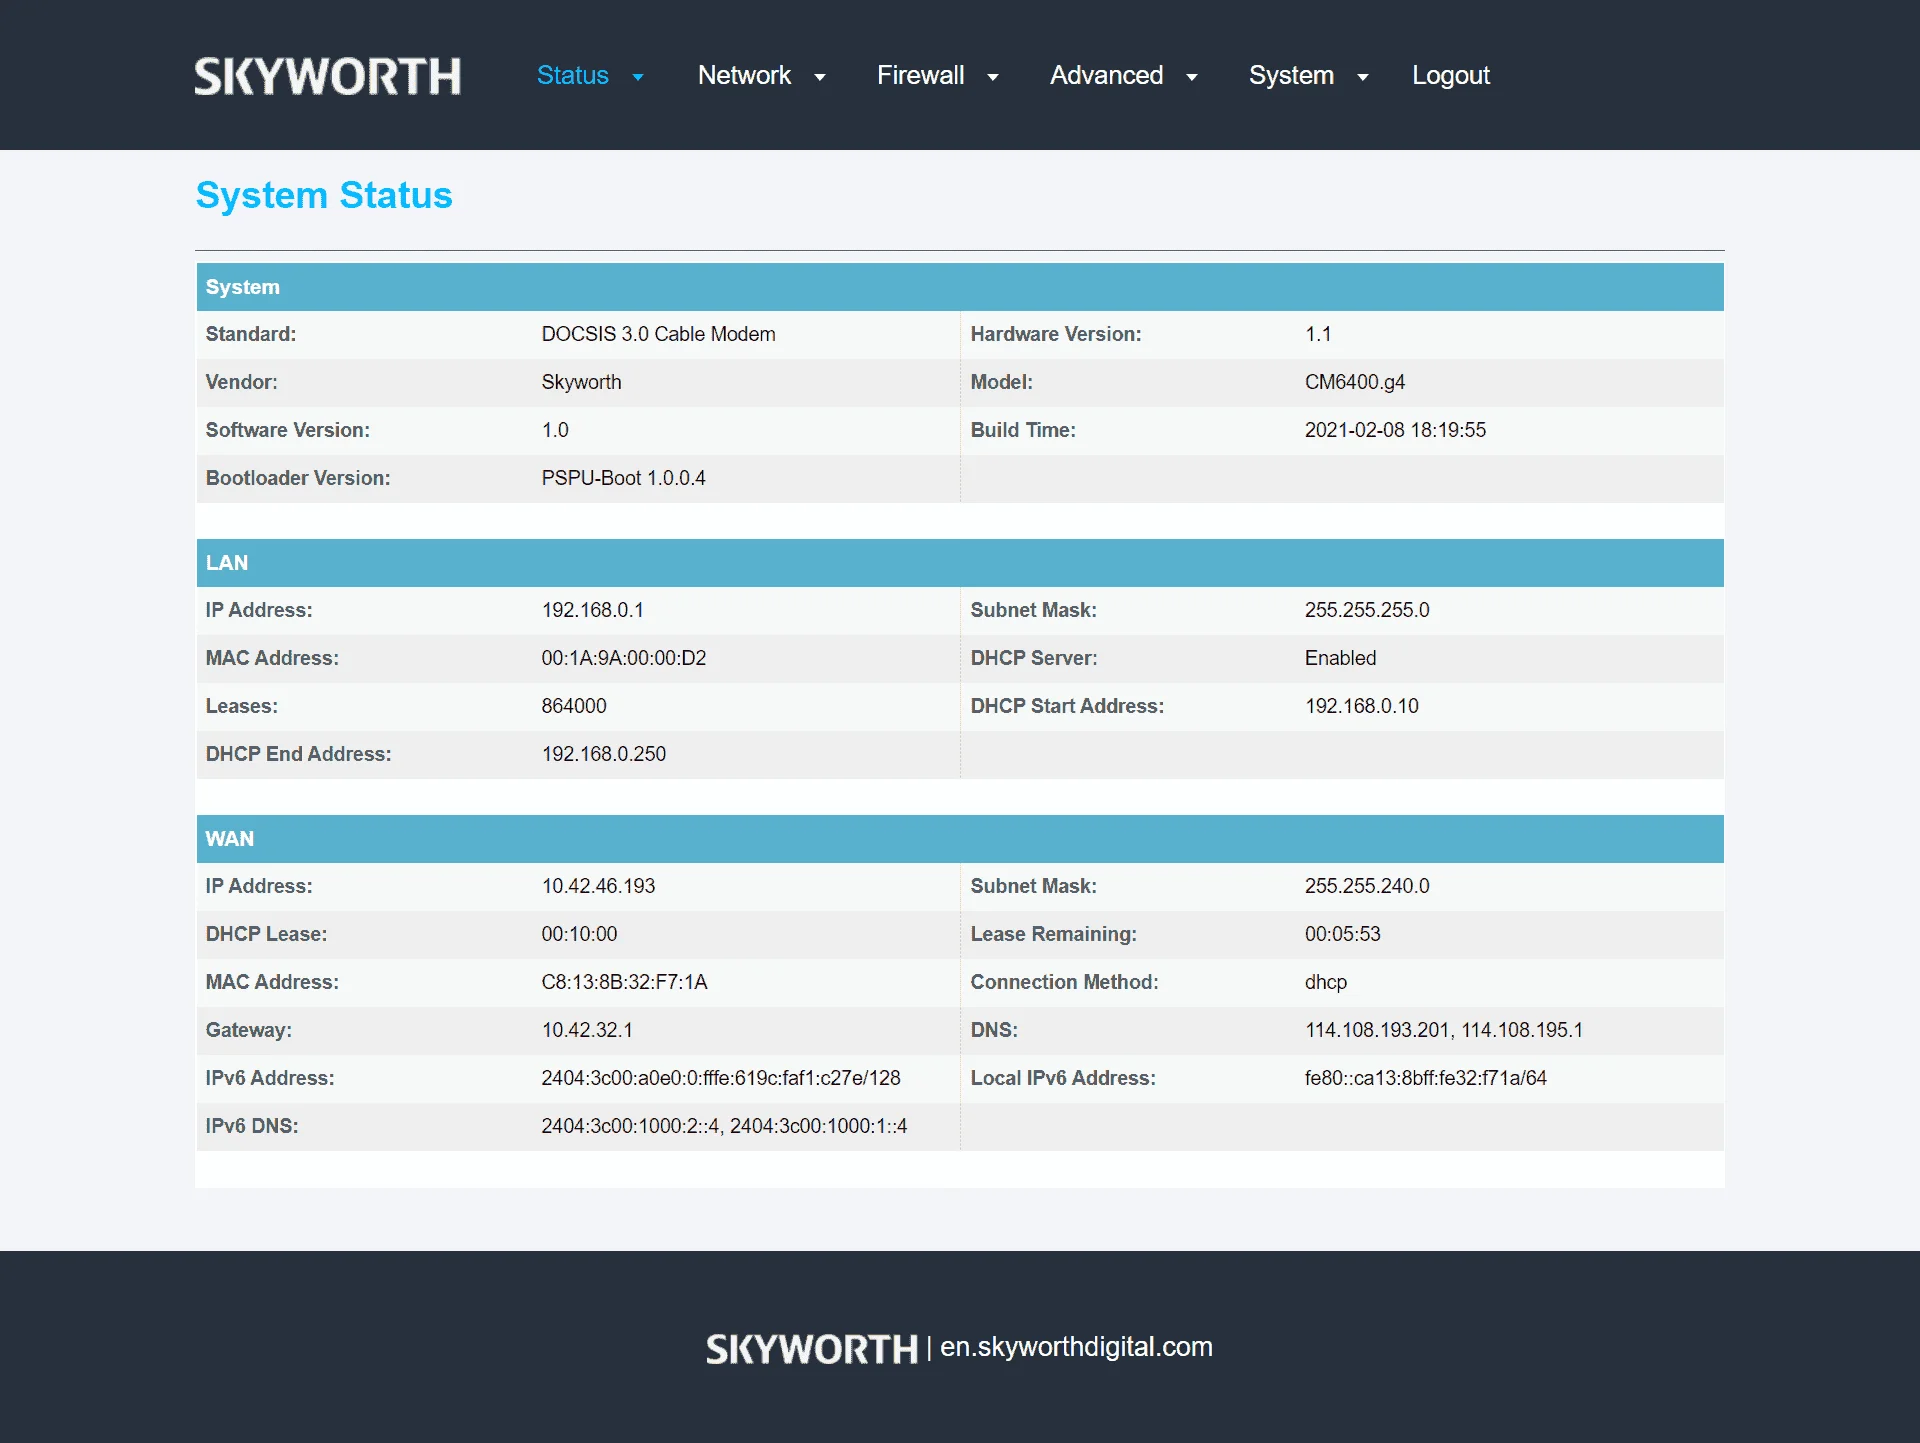This screenshot has width=1920, height=1443.
Task: Click the Leases: label
Action: (242, 706)
